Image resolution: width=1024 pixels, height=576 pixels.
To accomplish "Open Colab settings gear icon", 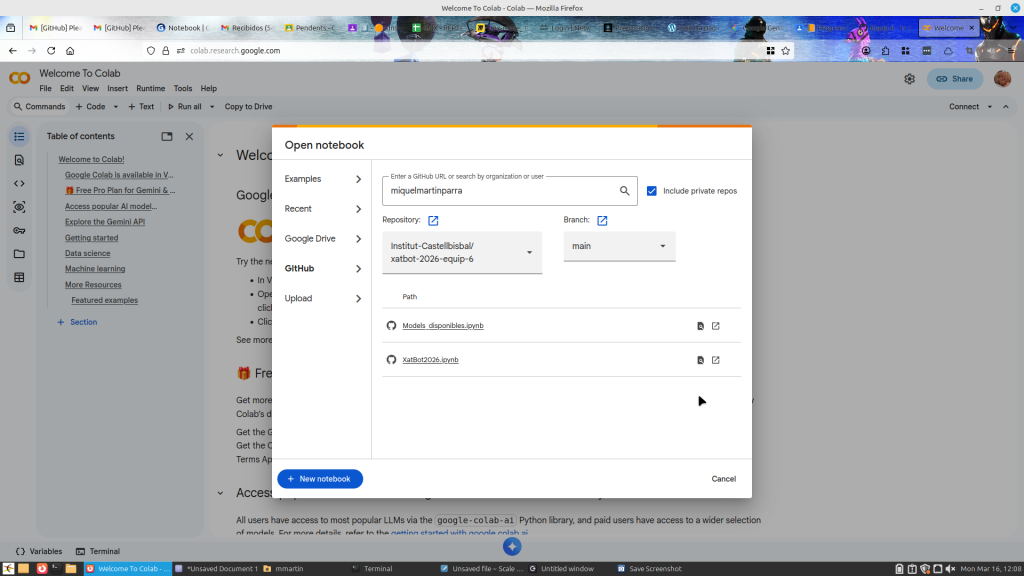I will (909, 79).
